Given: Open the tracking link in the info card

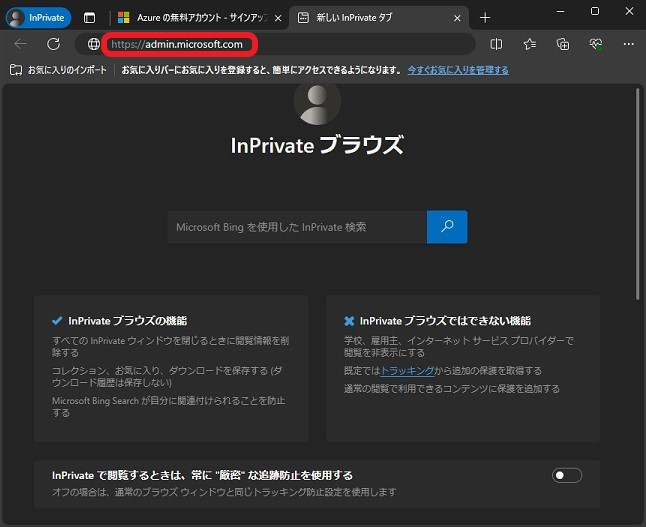Looking at the screenshot, I should pos(407,371).
